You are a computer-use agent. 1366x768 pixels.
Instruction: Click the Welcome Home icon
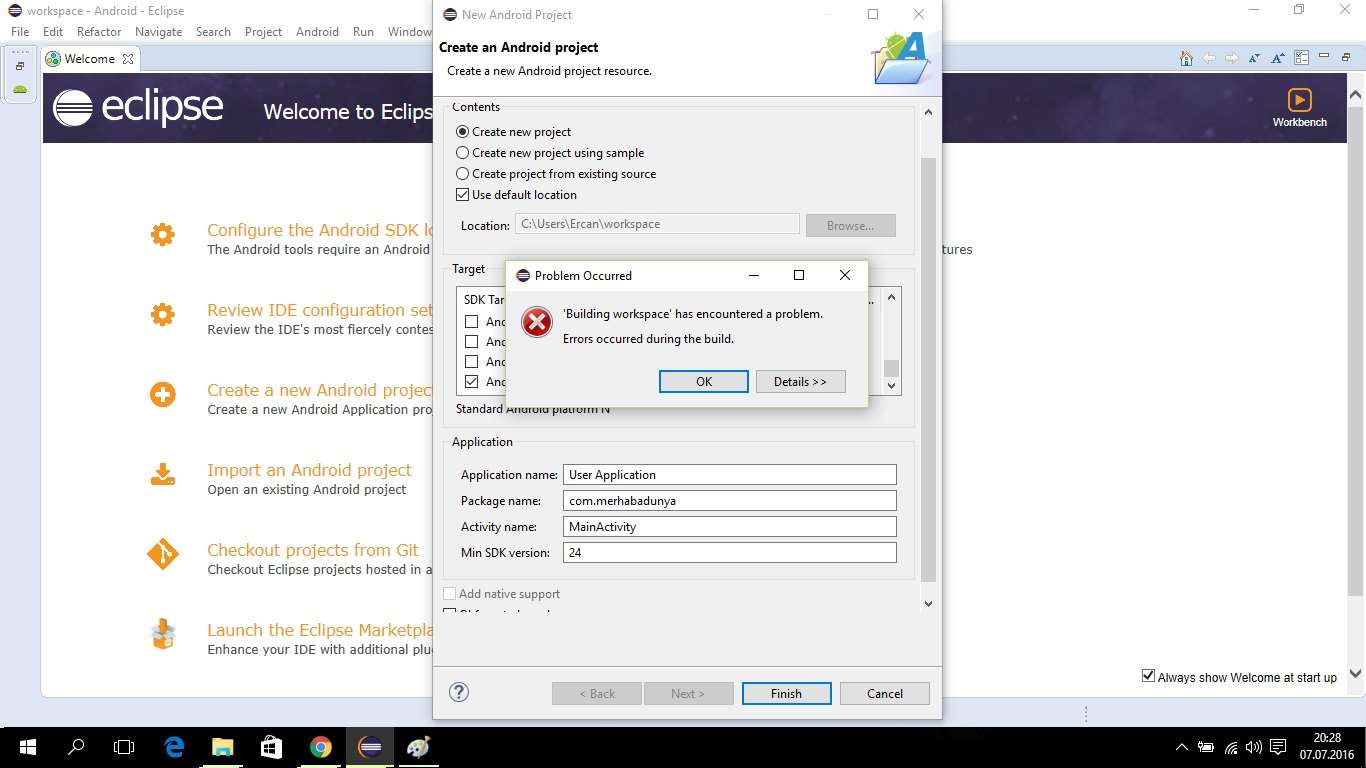(1186, 58)
